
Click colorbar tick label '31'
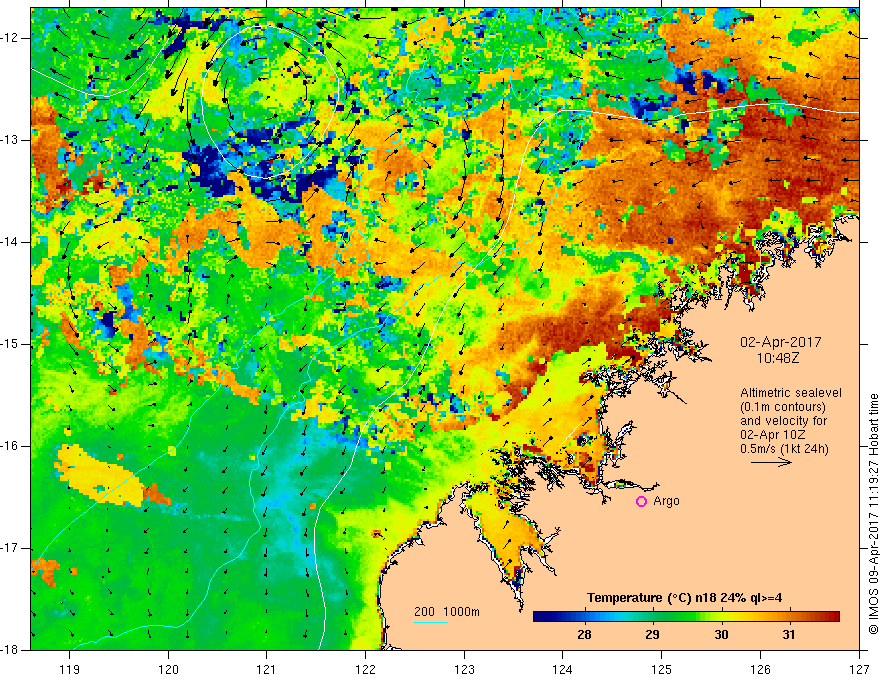coord(789,635)
